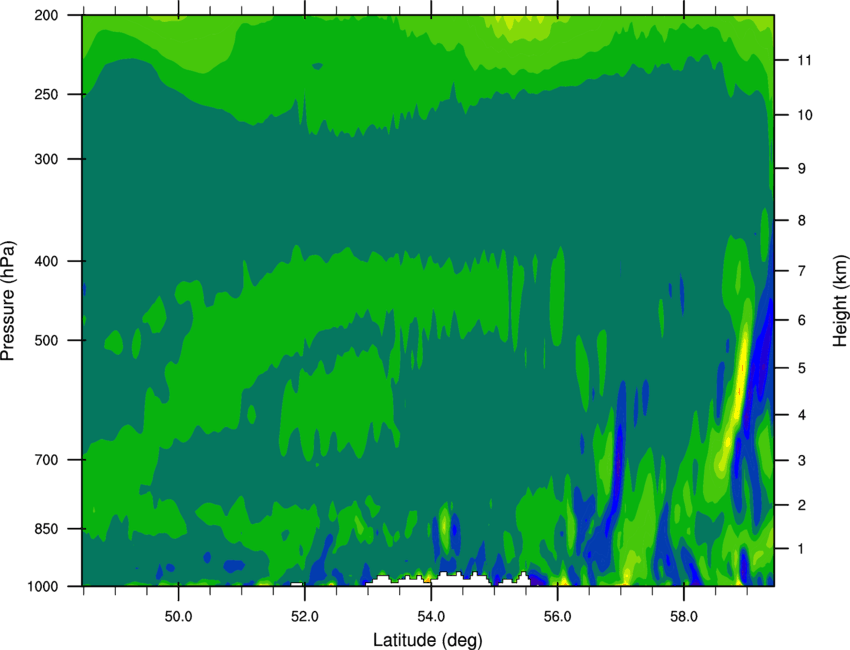The width and height of the screenshot is (850, 650).
Task: Click the 200 pressure tick label
Action: (x=46, y=15)
